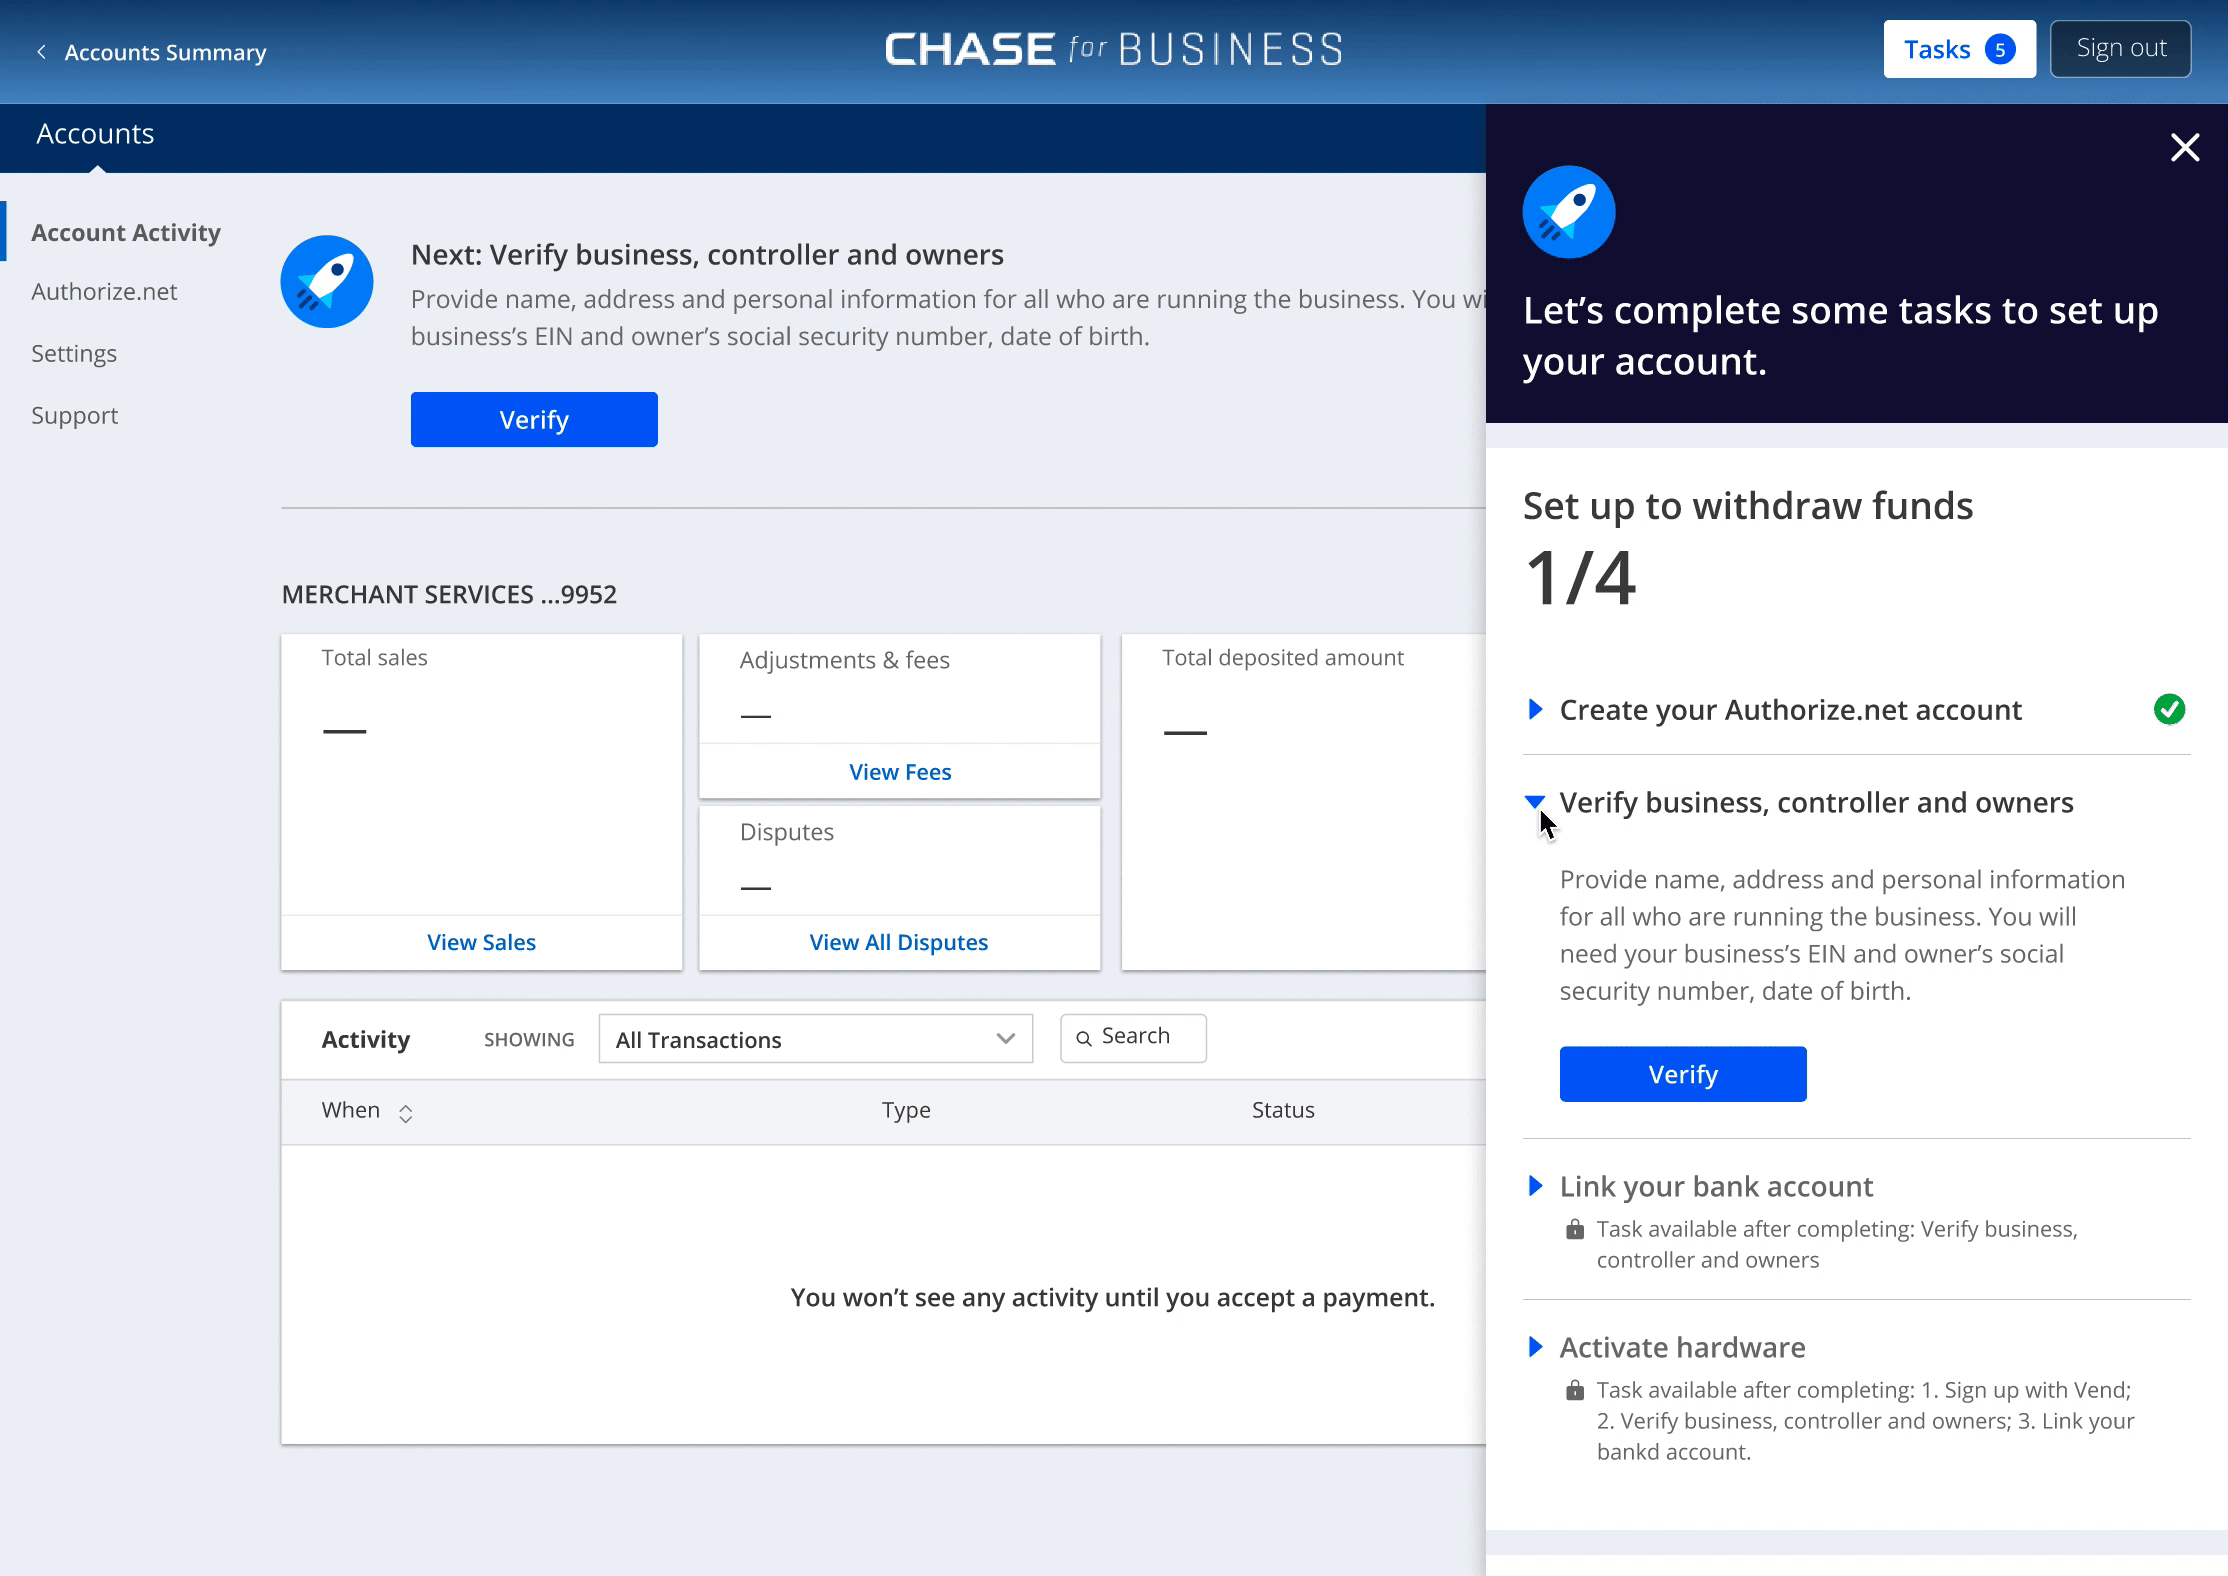Go back to Accounts Summary

pyautogui.click(x=165, y=52)
